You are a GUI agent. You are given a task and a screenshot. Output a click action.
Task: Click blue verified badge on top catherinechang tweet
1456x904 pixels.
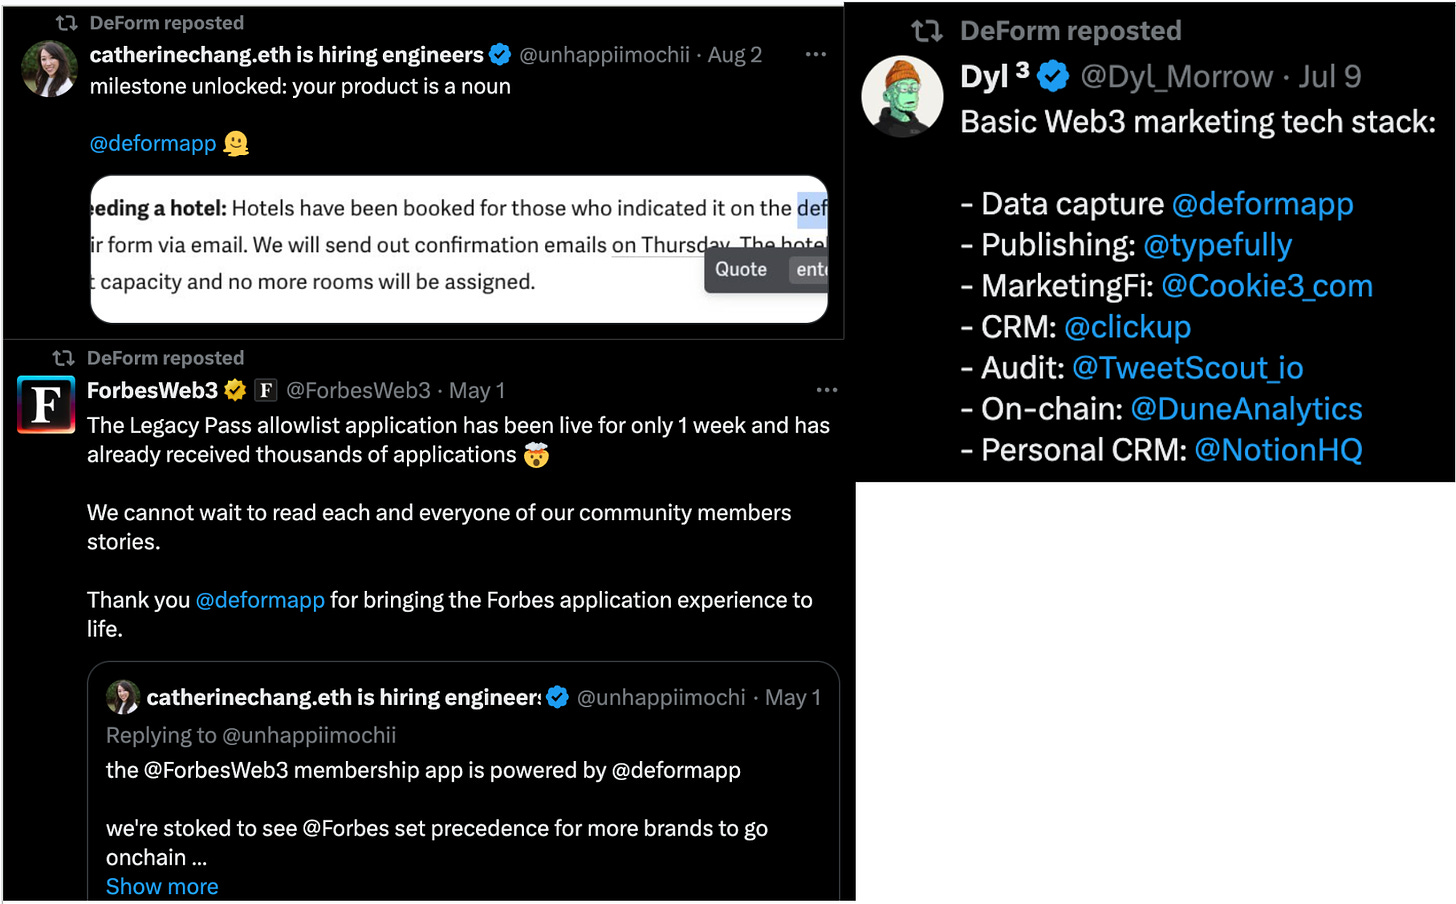pyautogui.click(x=500, y=55)
